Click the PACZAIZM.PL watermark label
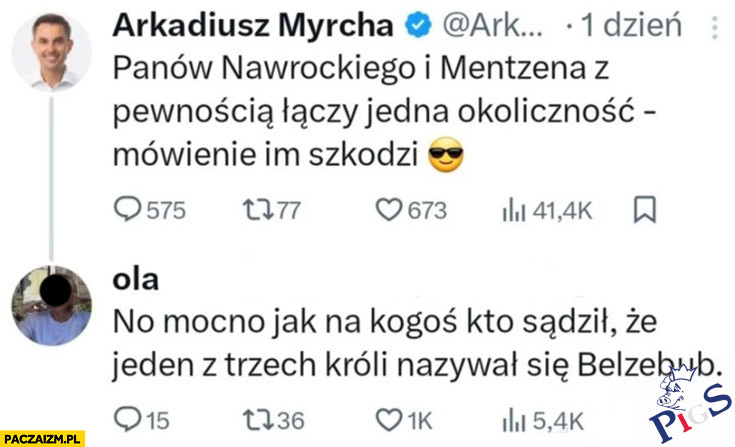The width and height of the screenshot is (735, 447). [x=42, y=438]
